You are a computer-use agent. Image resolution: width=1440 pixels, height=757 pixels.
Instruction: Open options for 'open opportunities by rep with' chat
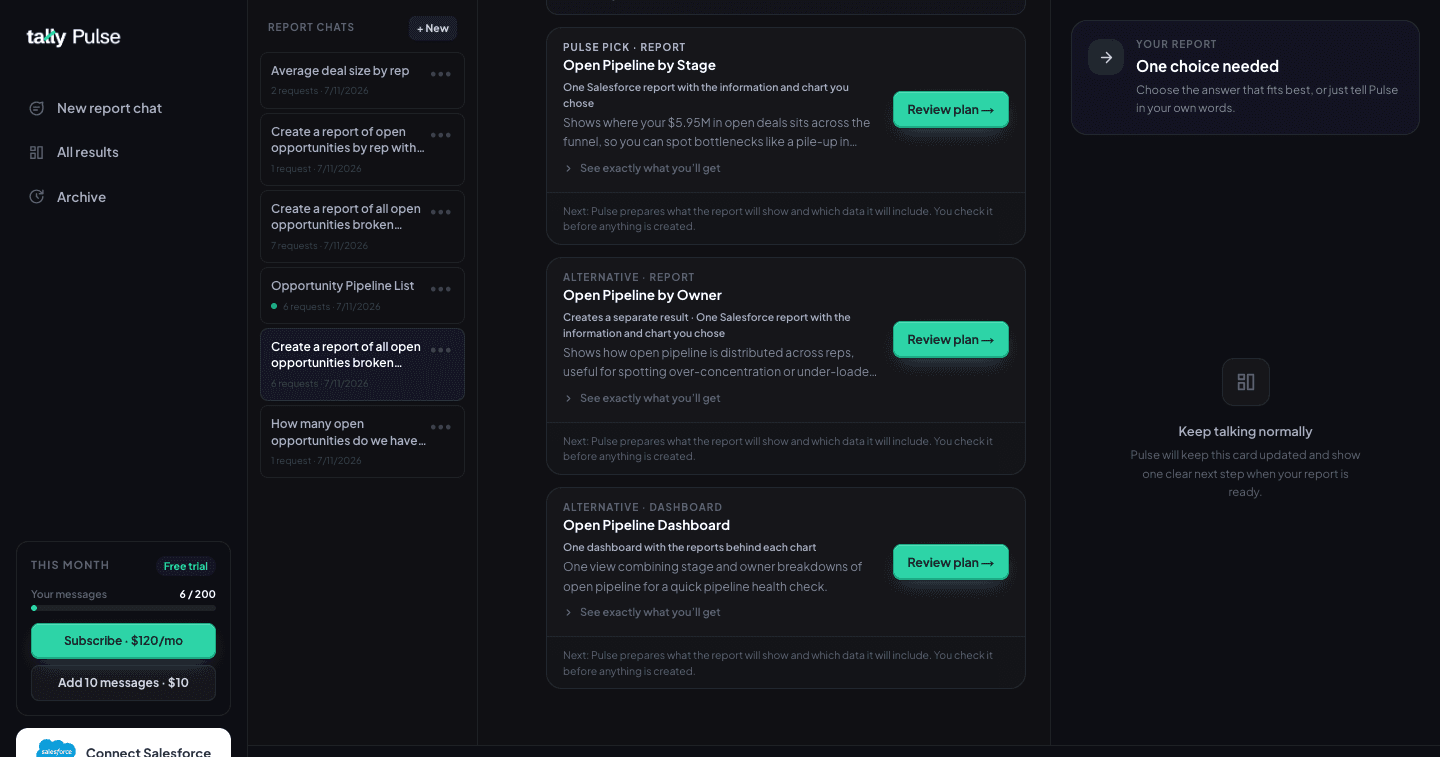tap(441, 135)
